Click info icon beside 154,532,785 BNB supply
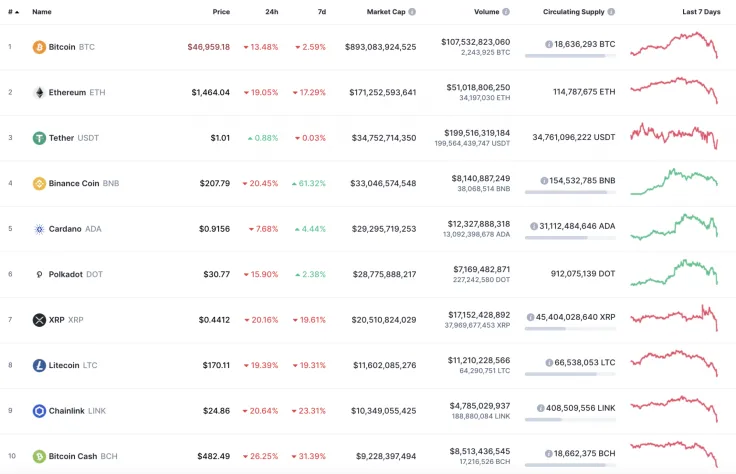Screen dimensions: 736x474 pos(544,181)
